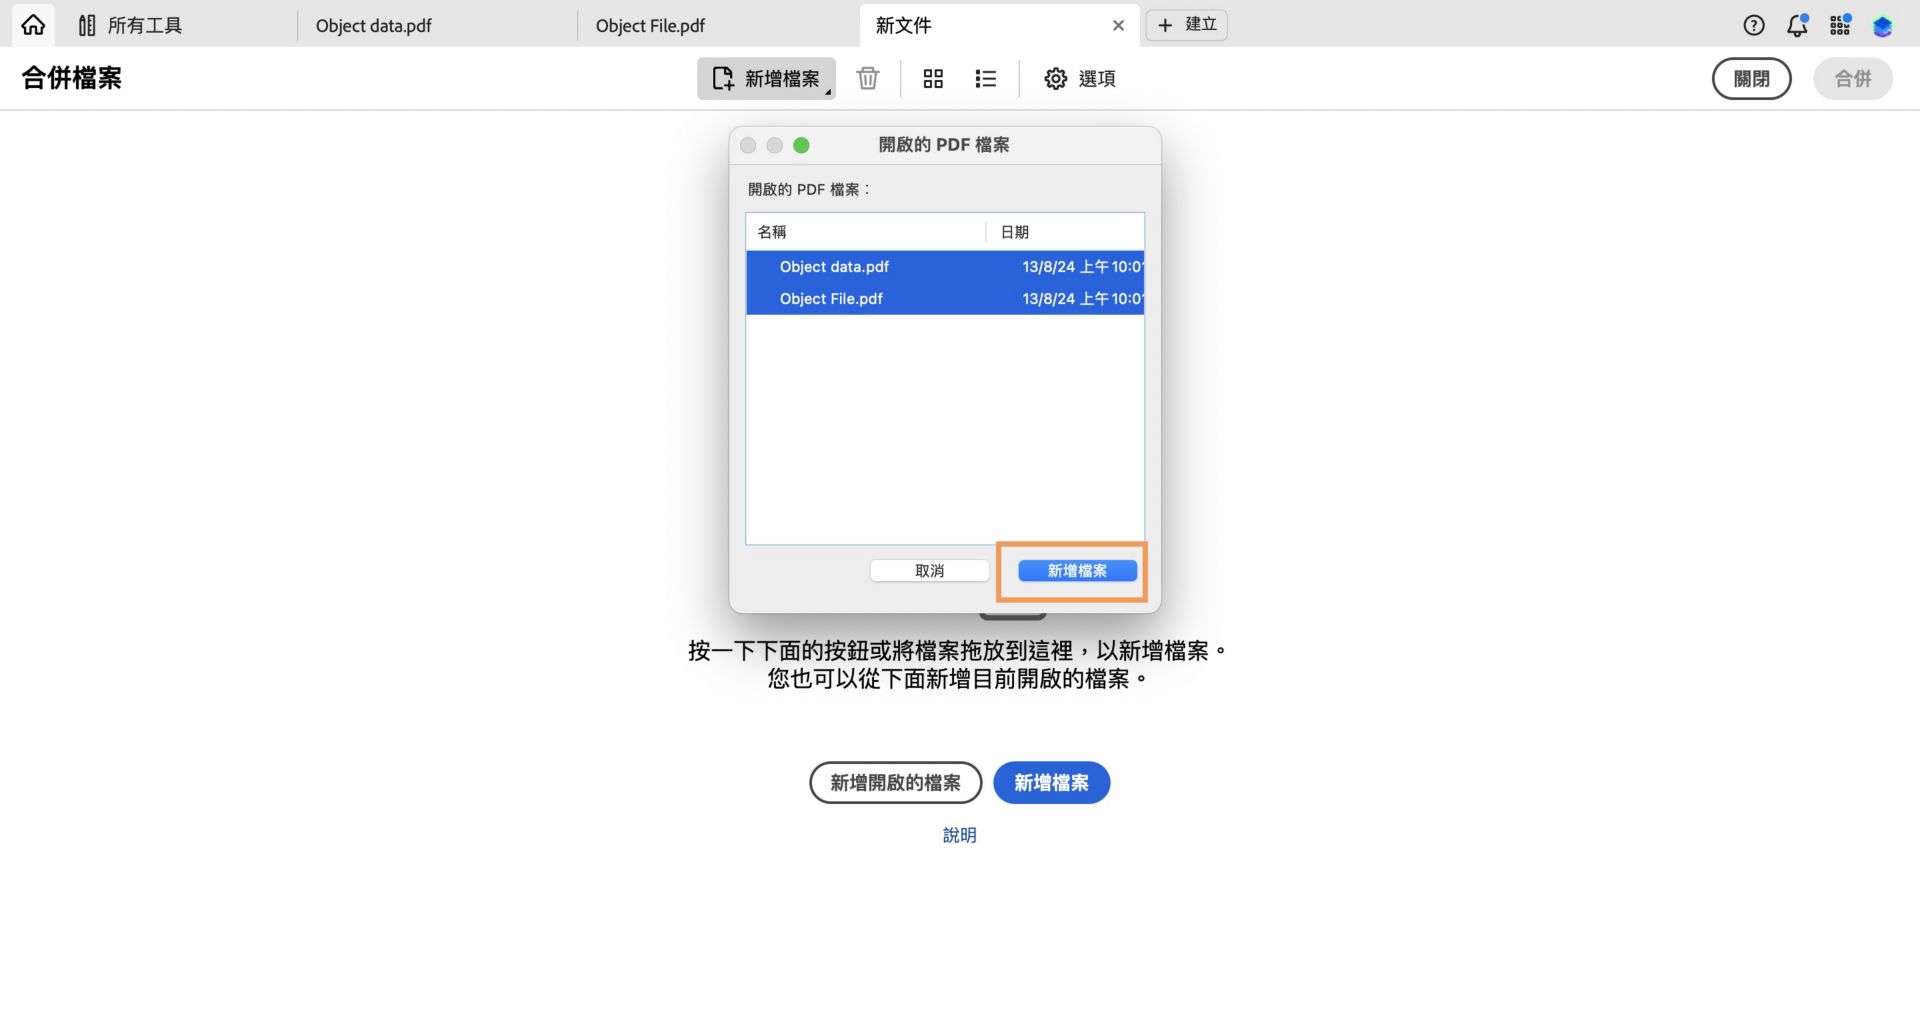Switch to the Object File.pdf tab

tap(649, 26)
